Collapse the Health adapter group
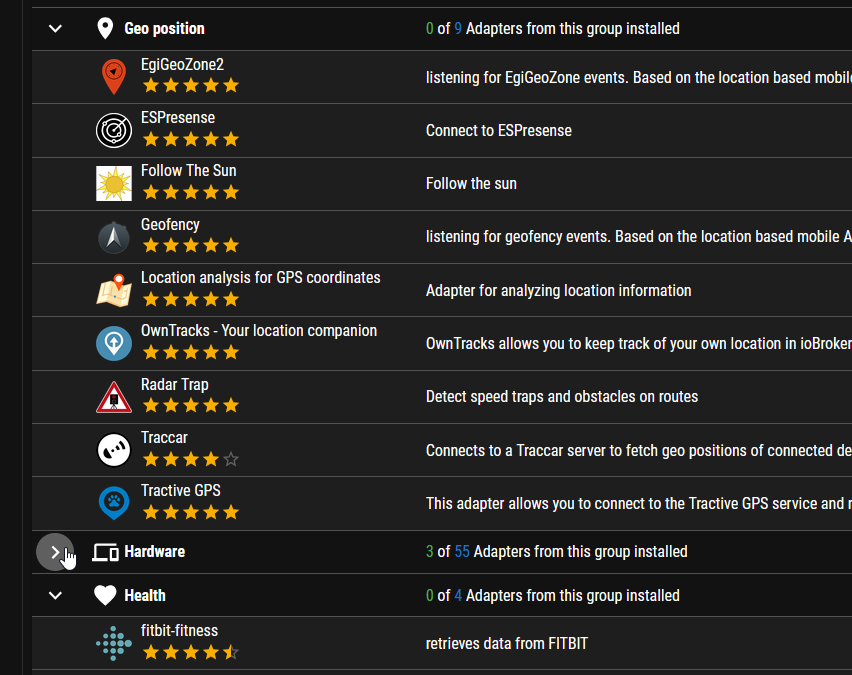This screenshot has height=675, width=852. (55, 596)
